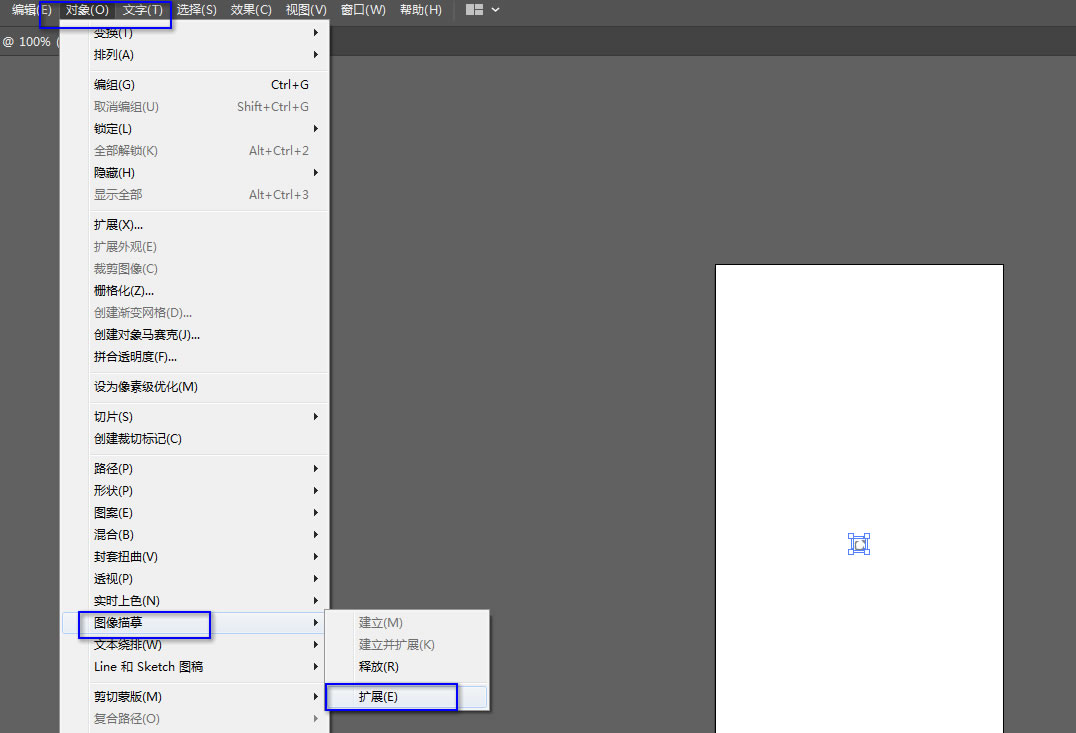The height and width of the screenshot is (733, 1076).
Task: Open the 帮助(H) menu
Action: 420,10
